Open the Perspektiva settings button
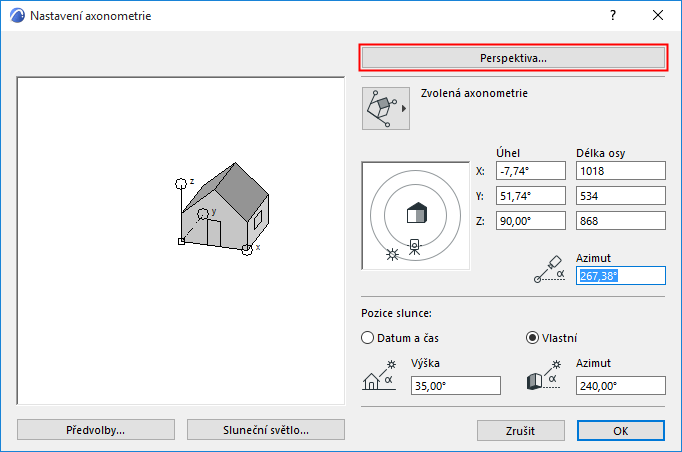The height and width of the screenshot is (452, 682). tap(513, 58)
